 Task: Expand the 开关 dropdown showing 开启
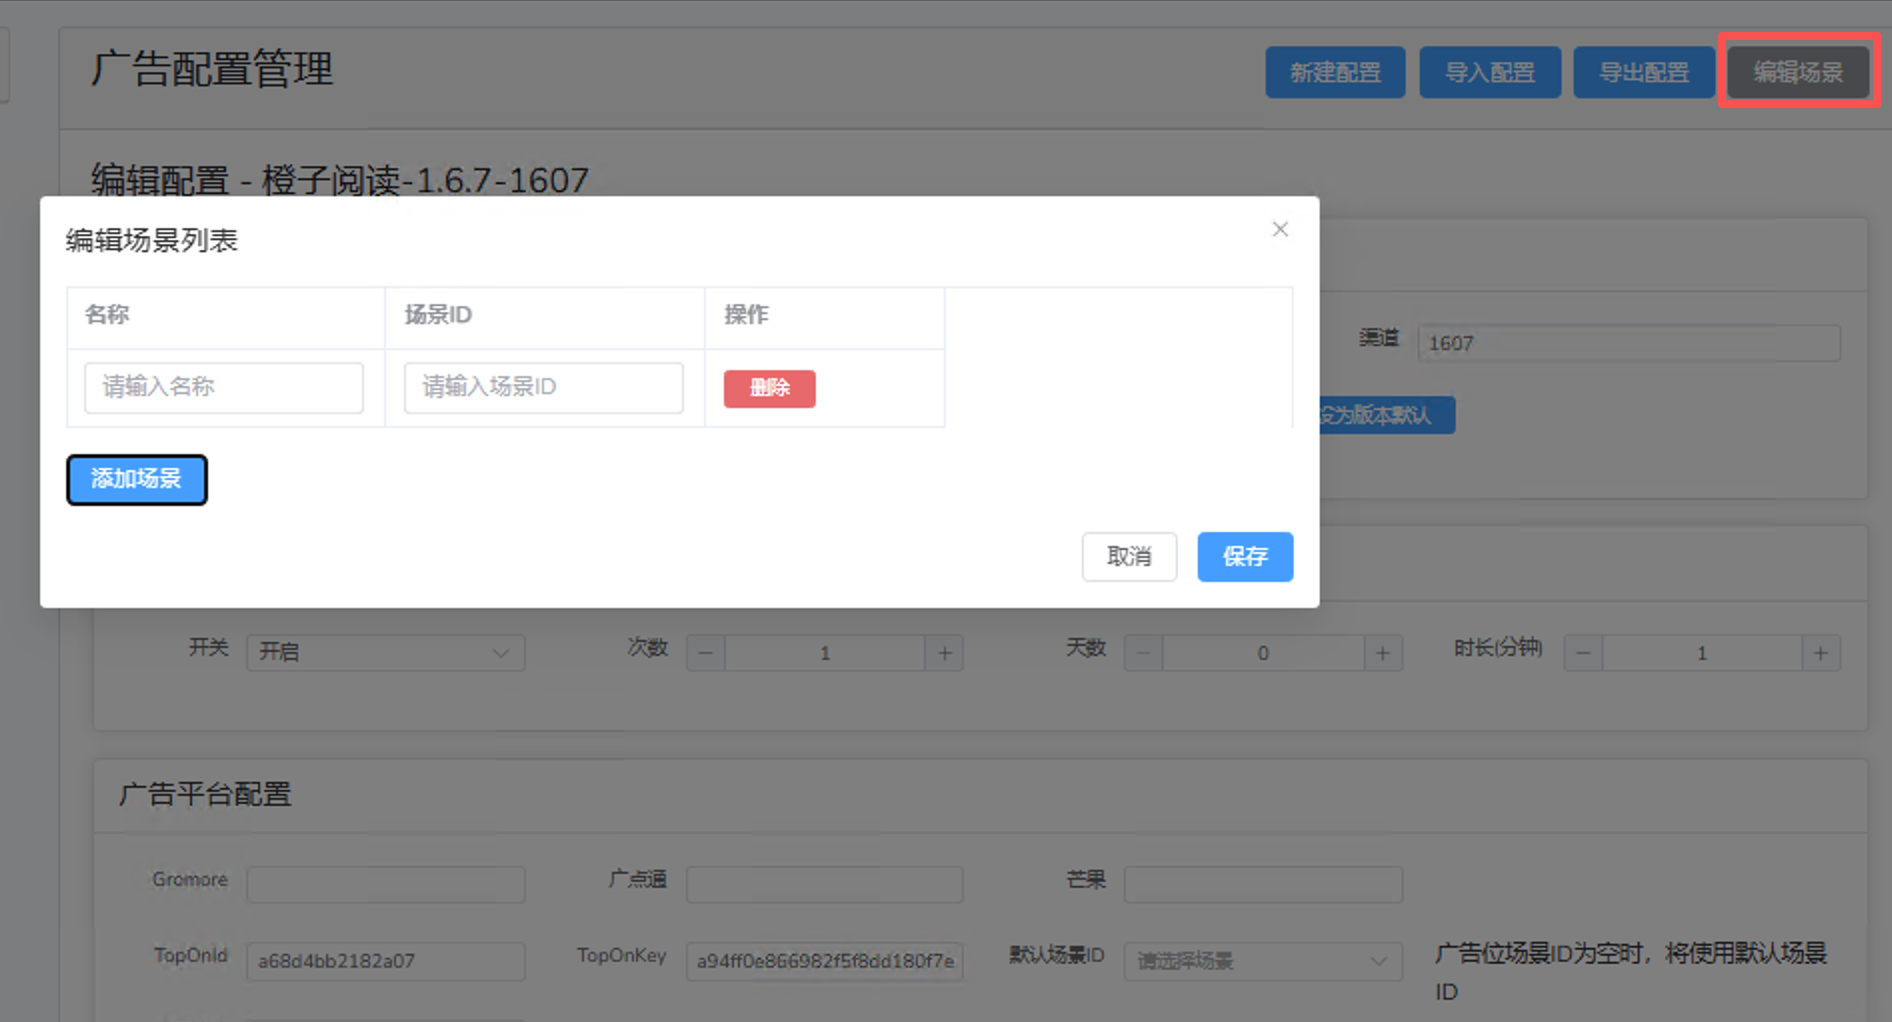385,653
